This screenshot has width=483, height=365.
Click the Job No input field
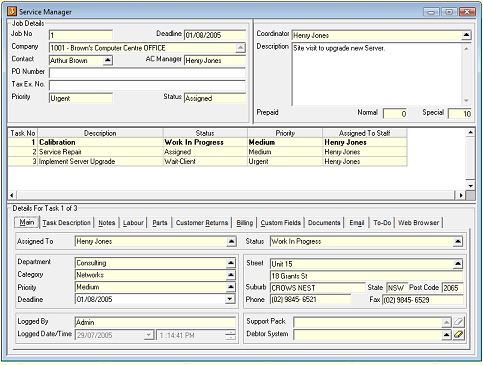(x=81, y=35)
